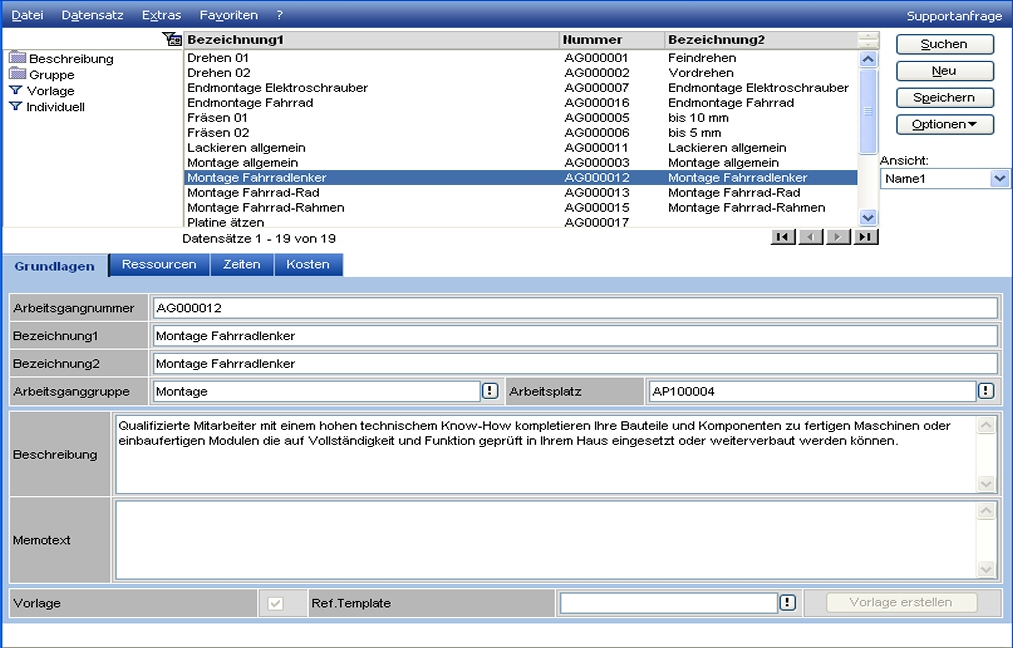This screenshot has height=648, width=1013.
Task: Sort by the Bezeichnung1 column header
Action: coord(371,40)
